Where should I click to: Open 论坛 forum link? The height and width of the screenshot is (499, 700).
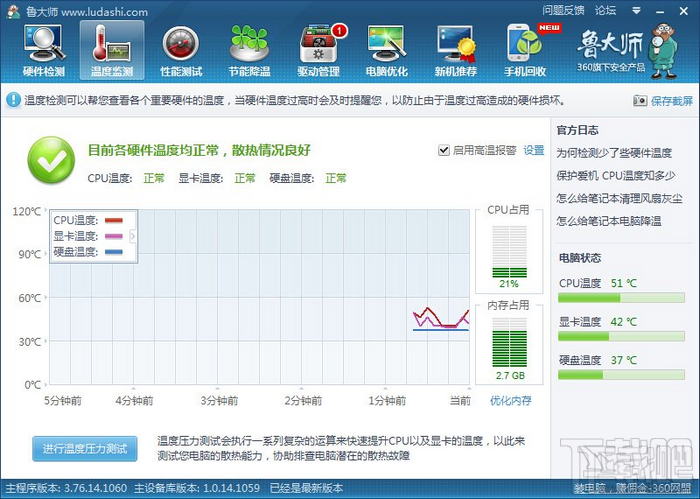point(605,10)
